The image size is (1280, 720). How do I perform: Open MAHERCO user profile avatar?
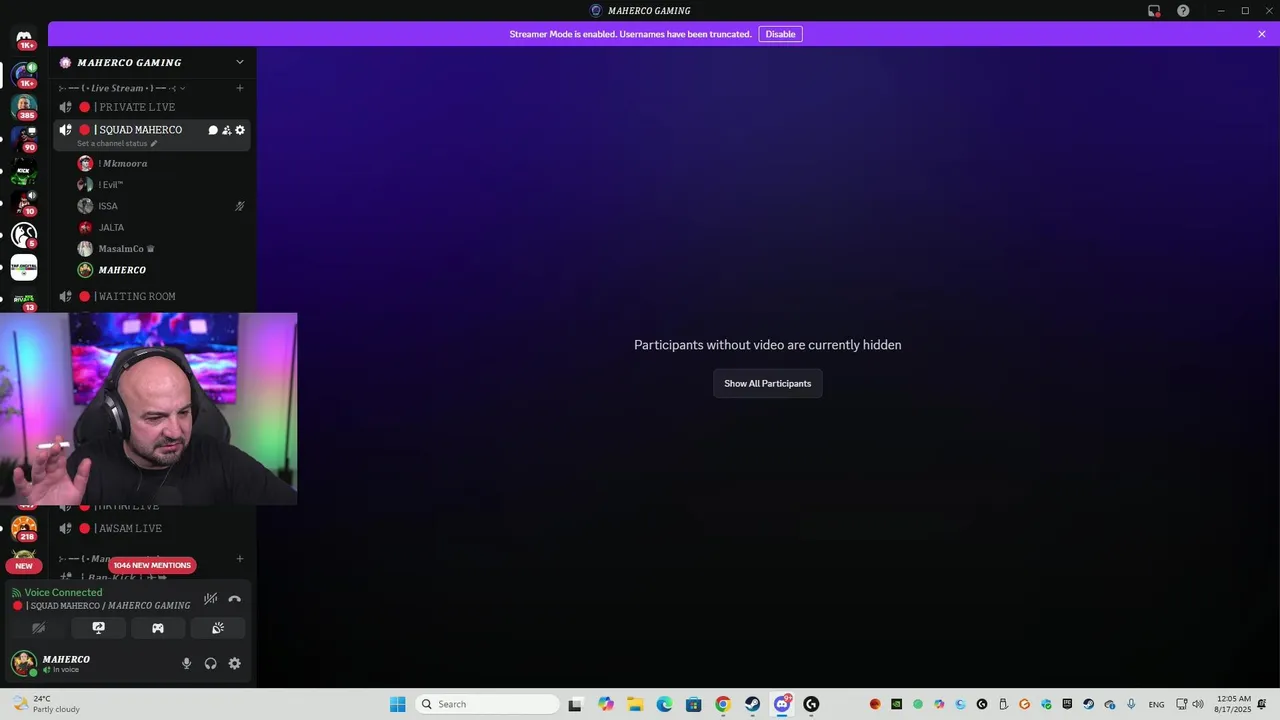point(23,663)
